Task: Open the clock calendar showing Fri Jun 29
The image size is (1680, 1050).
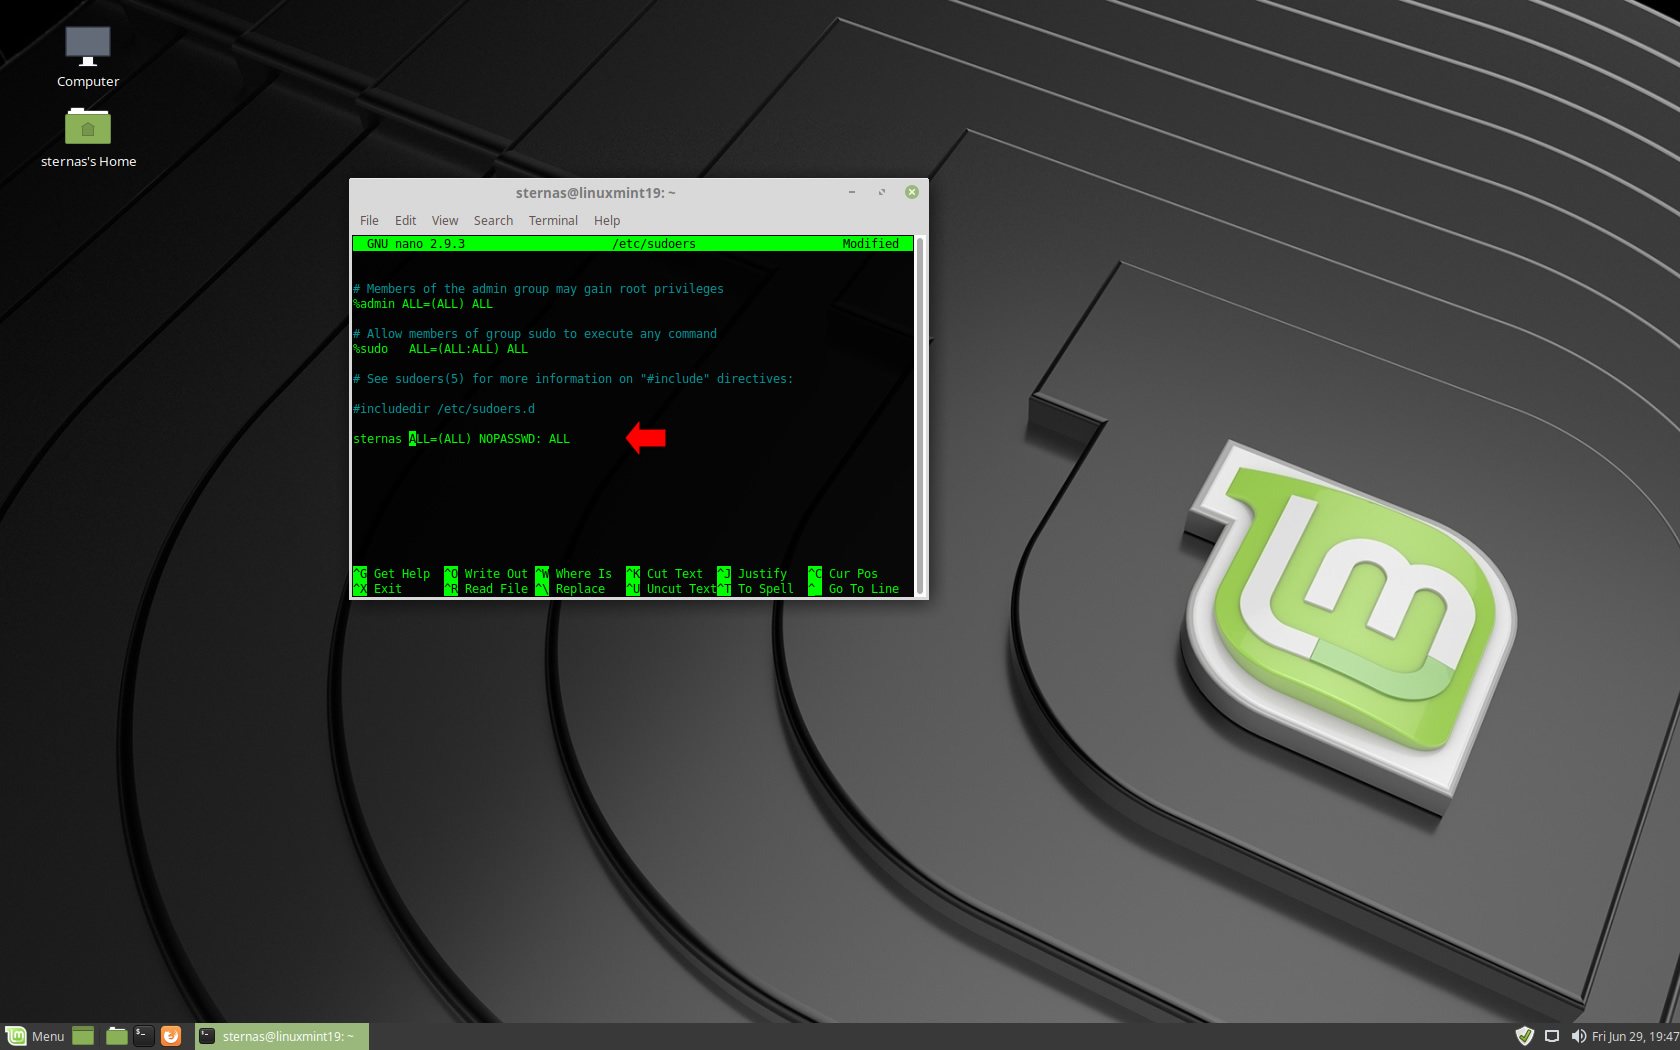Action: pos(1635,1036)
